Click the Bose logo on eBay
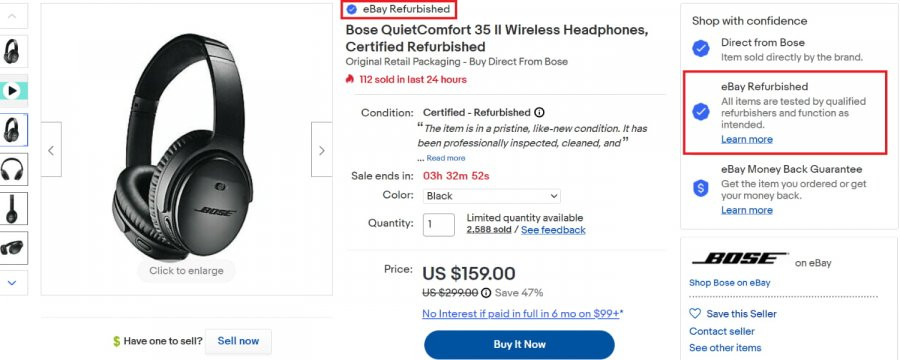This screenshot has height=360, width=900. 740,258
